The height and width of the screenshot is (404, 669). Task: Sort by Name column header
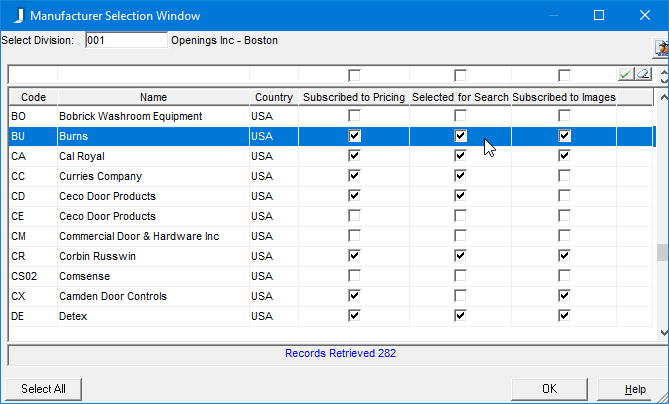coord(154,97)
